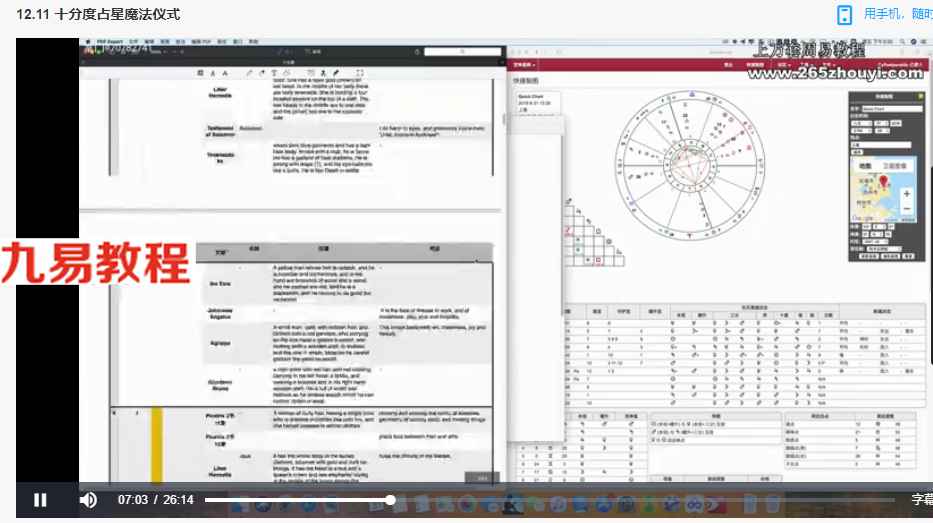Click the video title 12.11 十分度占星魔法仪式

click(x=98, y=14)
